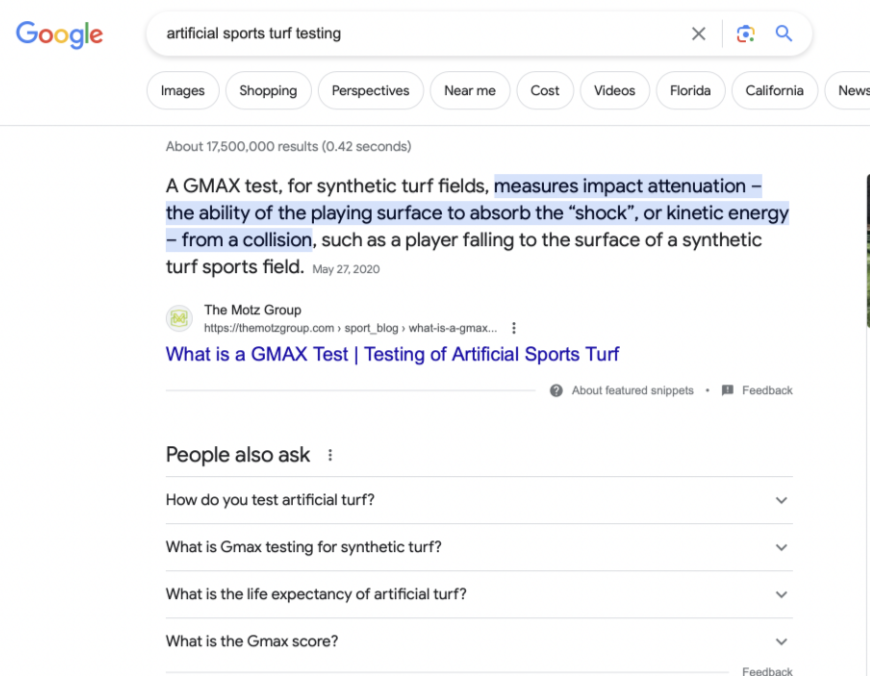This screenshot has height=676, width=870.
Task: Clear the search box with X icon
Action: (x=699, y=34)
